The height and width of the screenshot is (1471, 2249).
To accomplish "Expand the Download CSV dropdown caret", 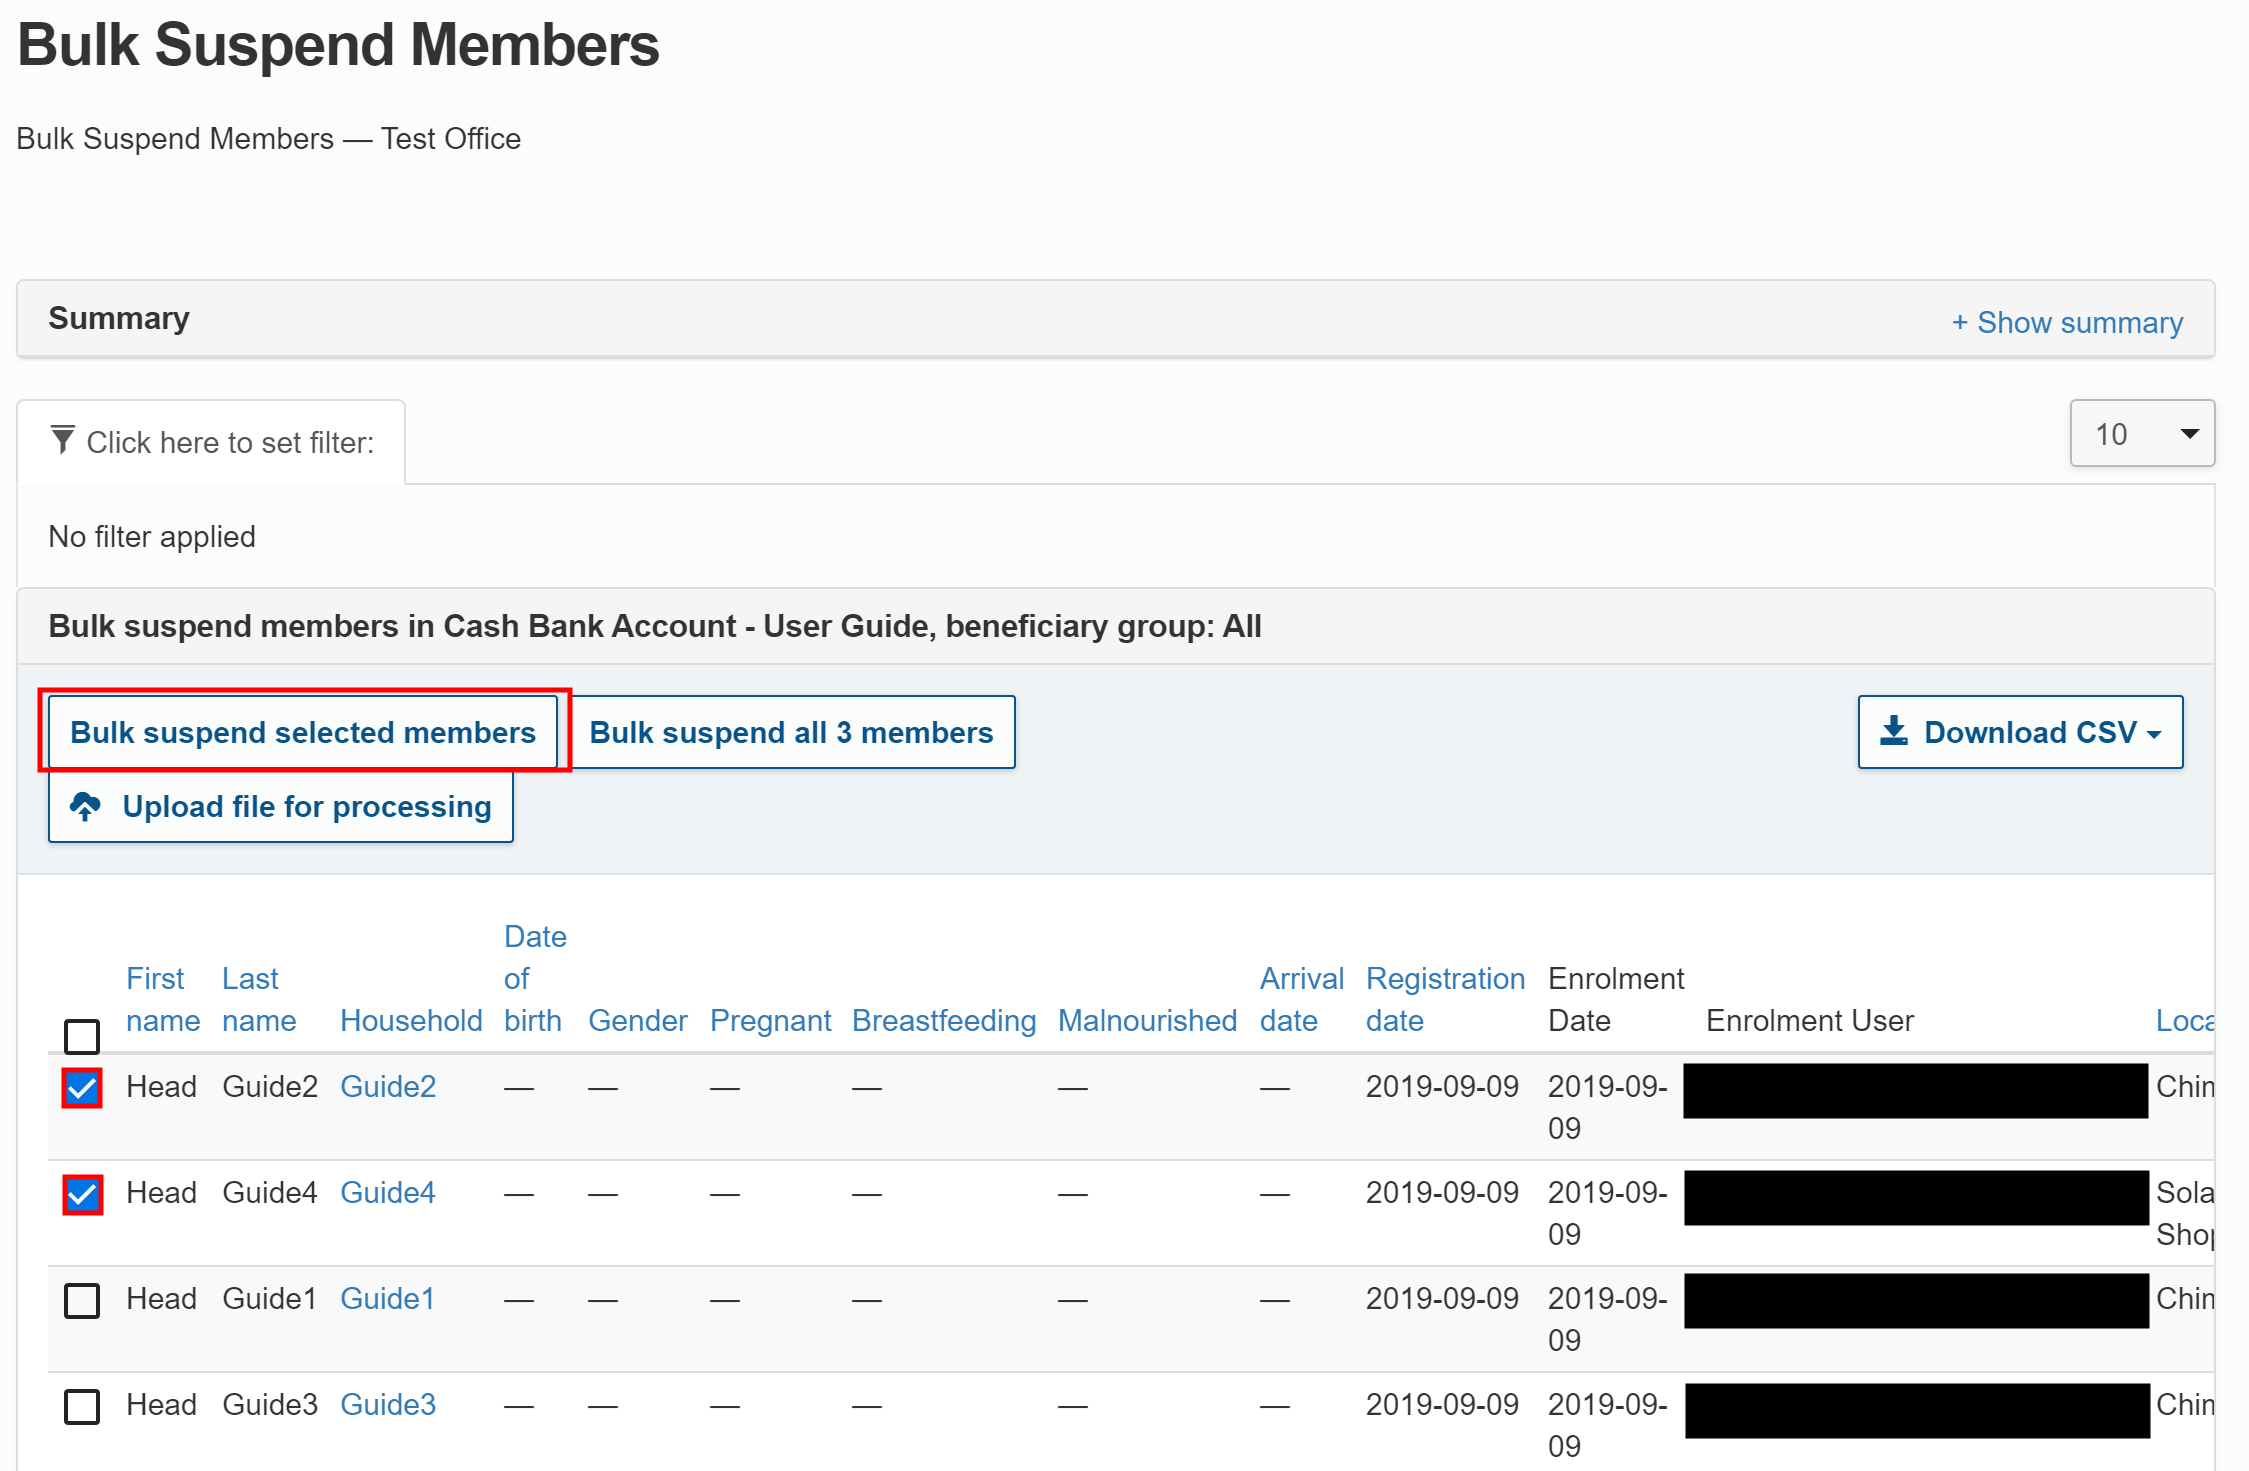I will point(2154,734).
